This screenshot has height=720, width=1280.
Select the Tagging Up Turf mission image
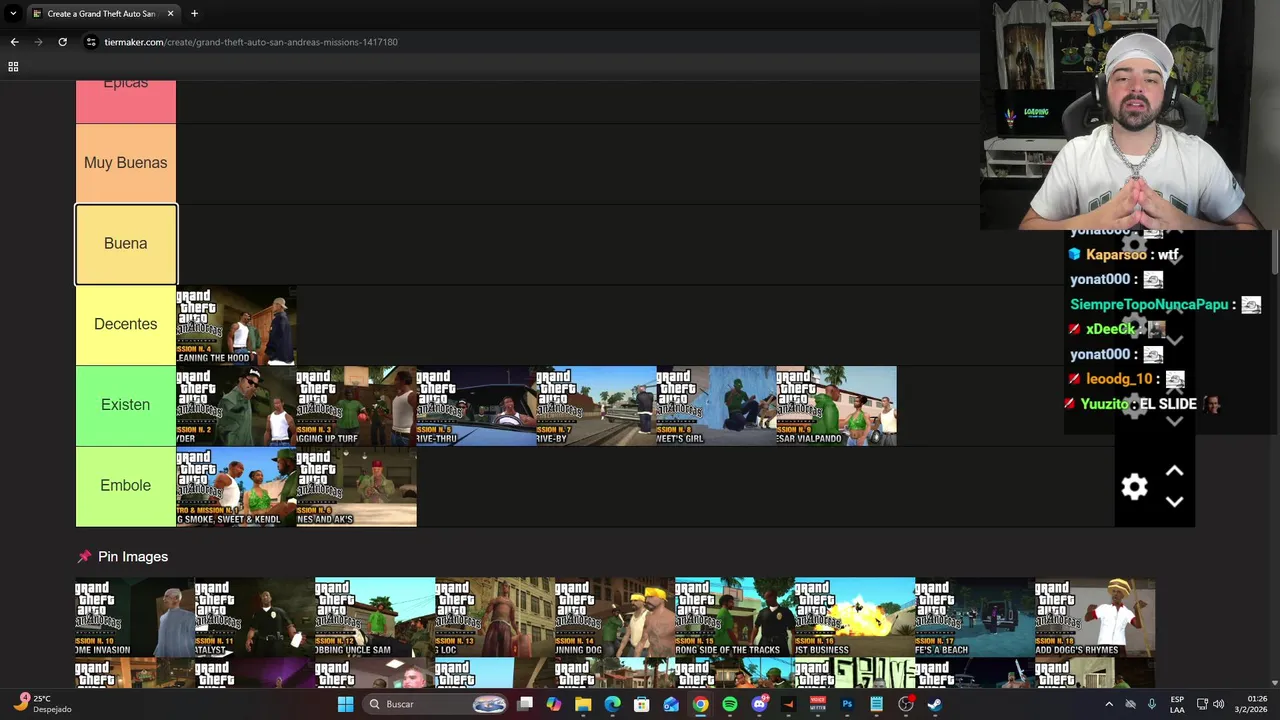[356, 406]
